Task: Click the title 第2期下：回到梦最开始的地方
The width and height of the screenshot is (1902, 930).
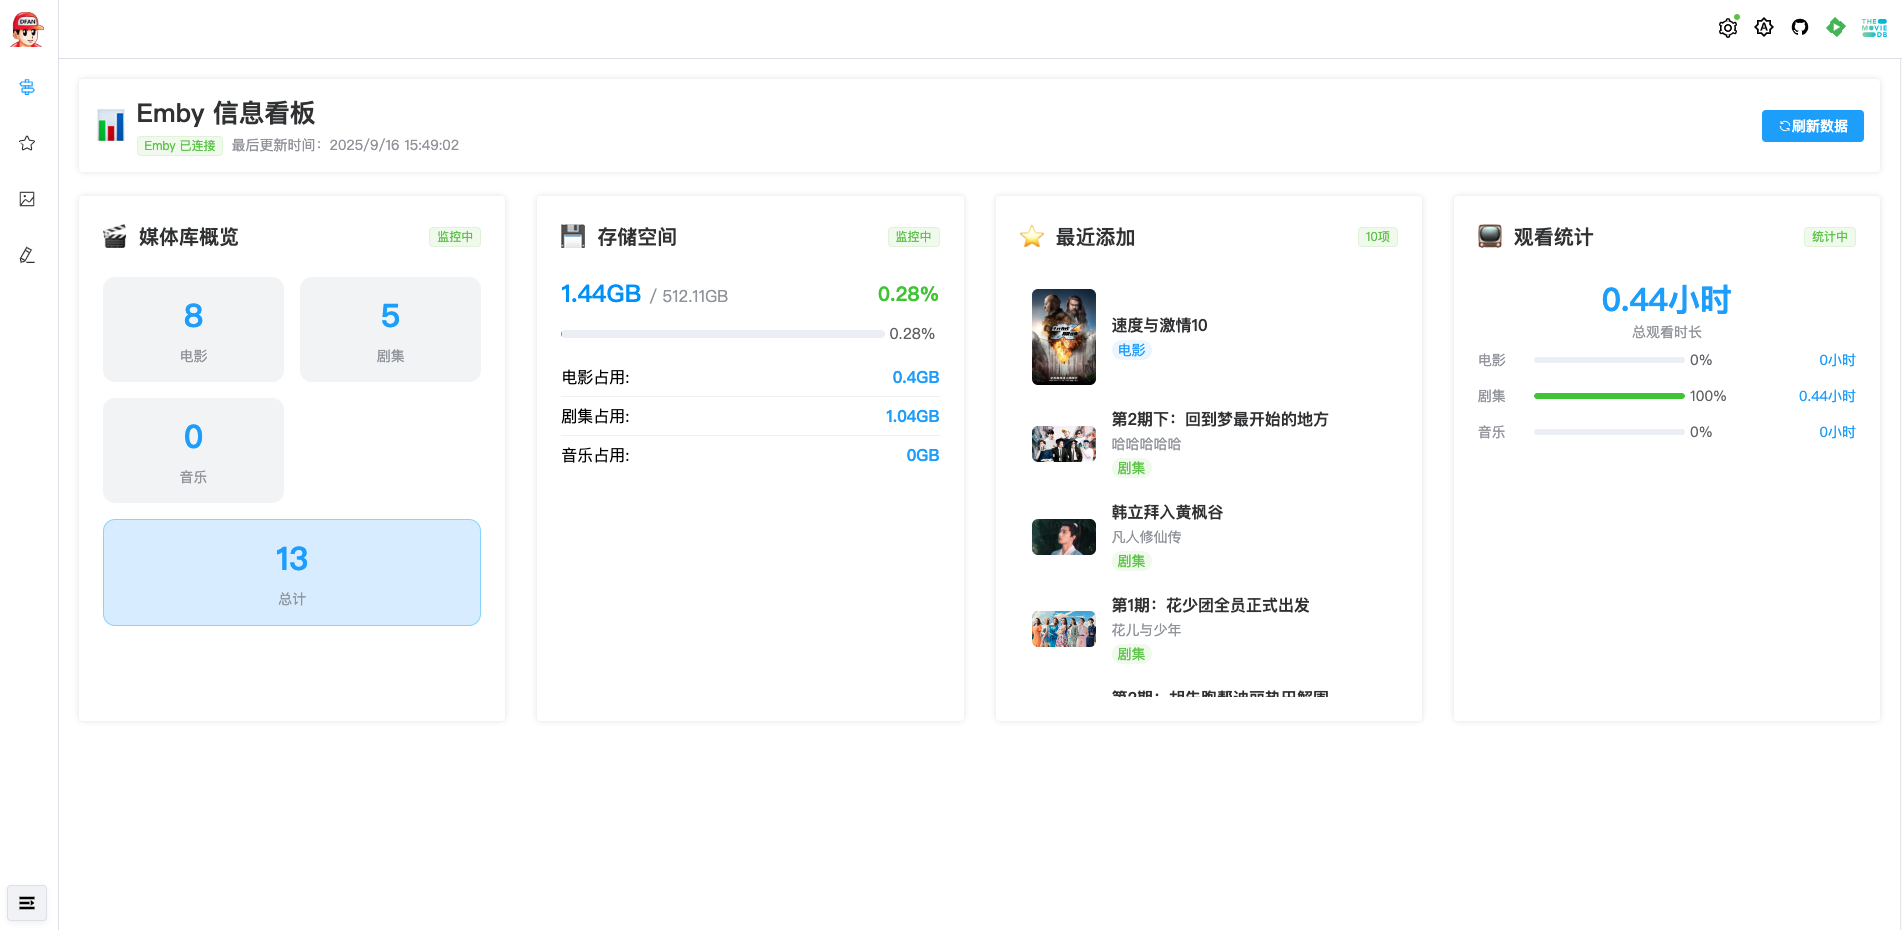Action: coord(1220,419)
